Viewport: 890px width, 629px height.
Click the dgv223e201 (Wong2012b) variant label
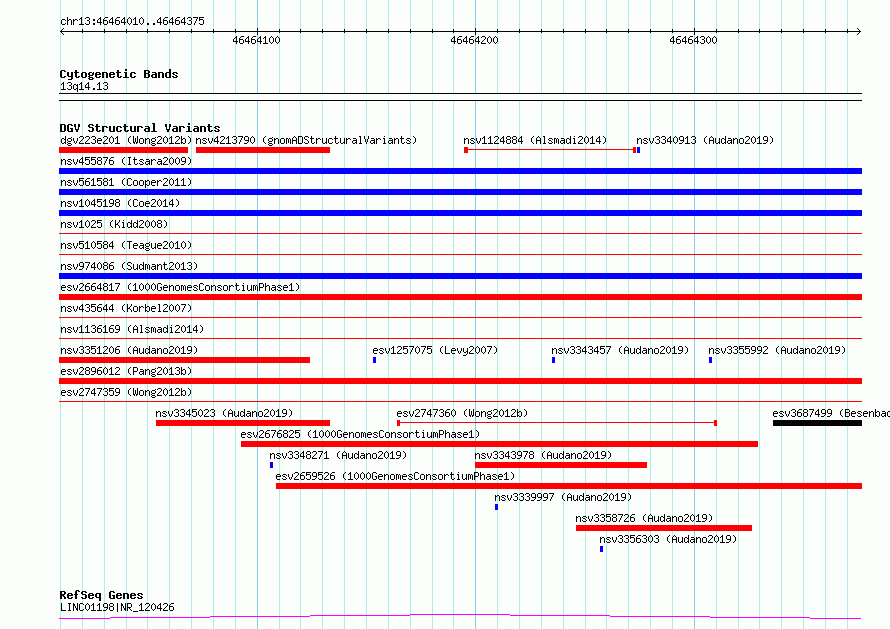tap(126, 140)
